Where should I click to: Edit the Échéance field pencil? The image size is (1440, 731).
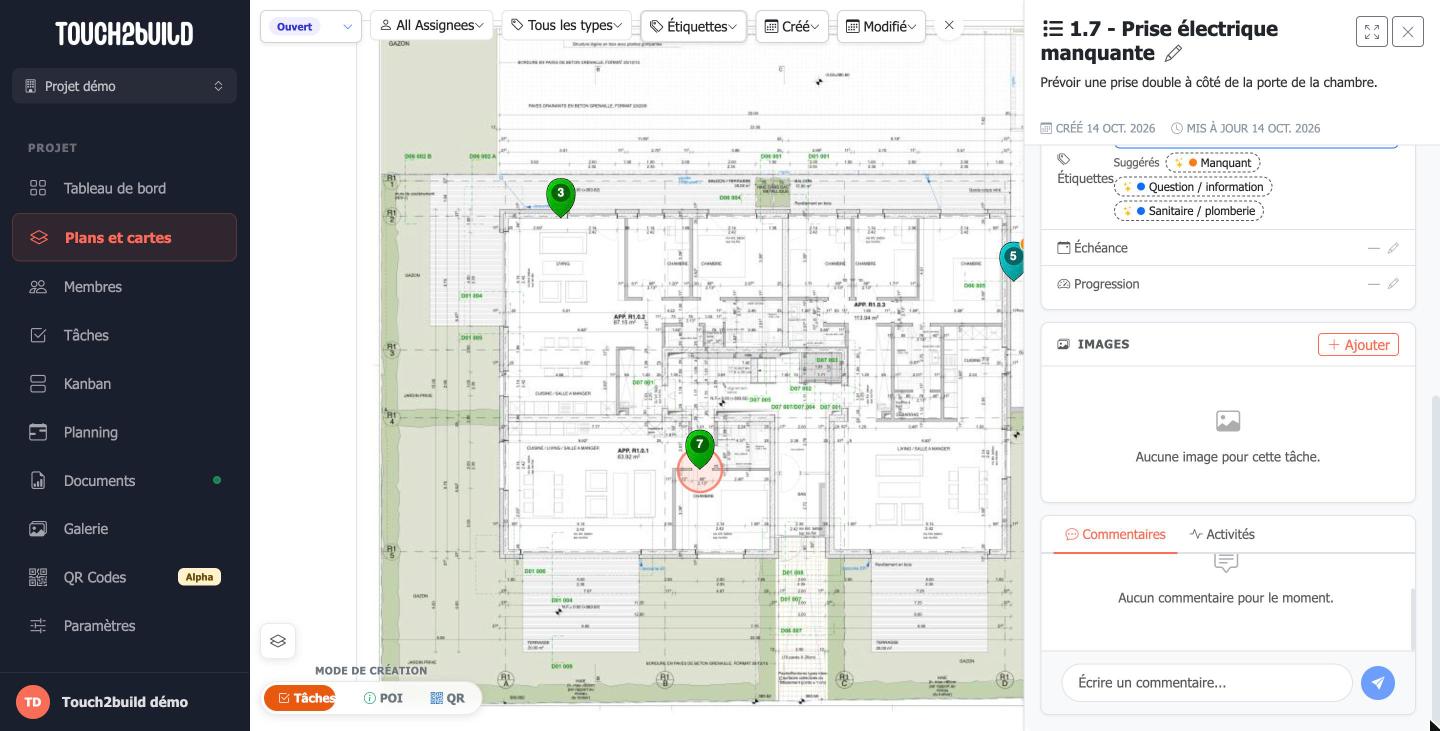pos(1393,248)
